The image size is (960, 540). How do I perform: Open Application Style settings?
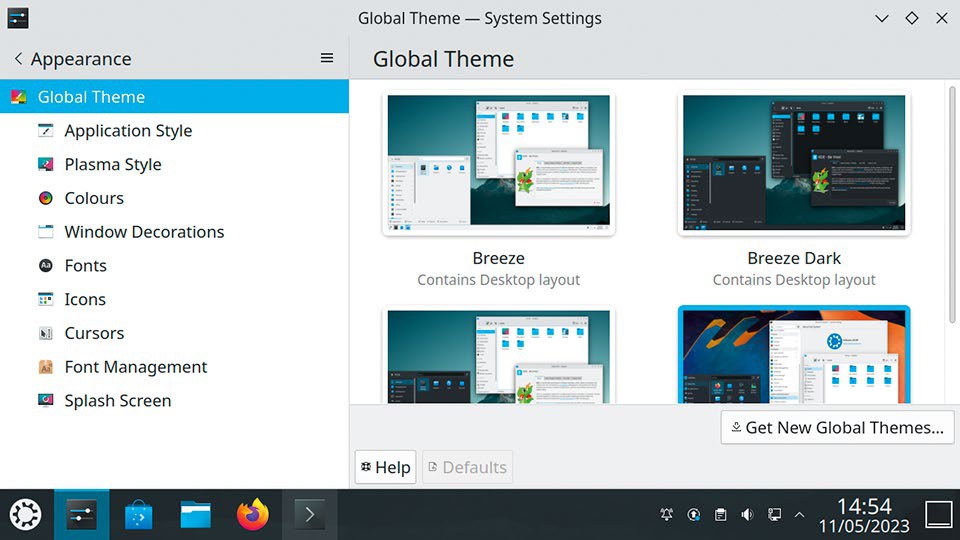pyautogui.click(x=174, y=130)
